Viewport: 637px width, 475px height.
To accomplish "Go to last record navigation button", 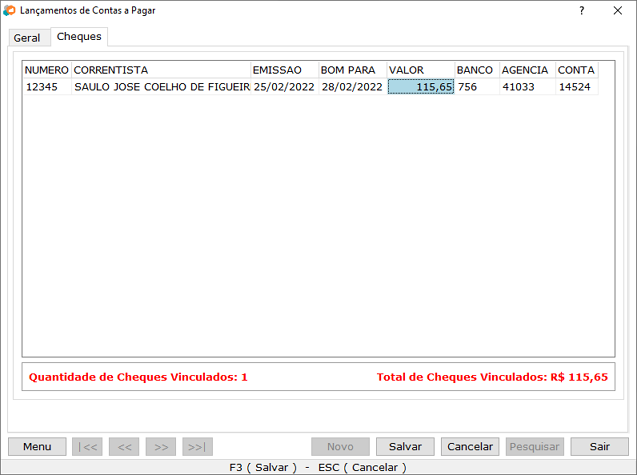I will pyautogui.click(x=198, y=447).
